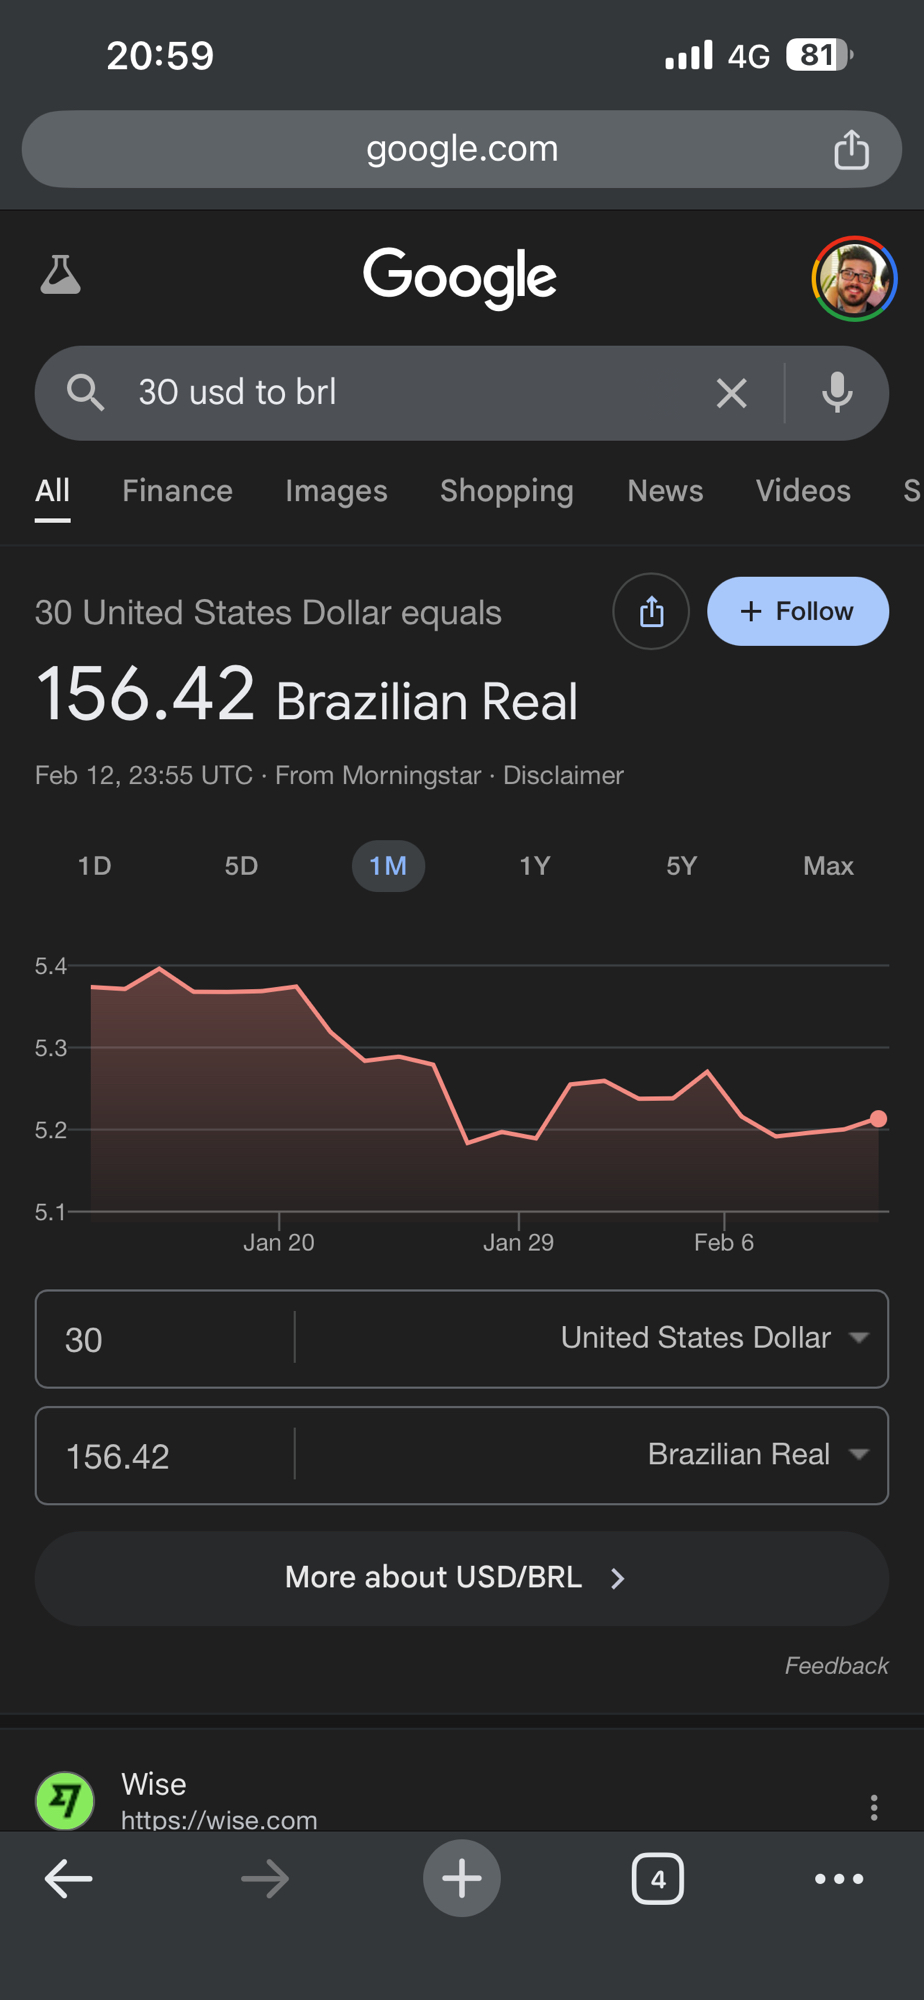Viewport: 924px width, 2000px height.
Task: Switch chart range to 5Y
Action: [681, 866]
